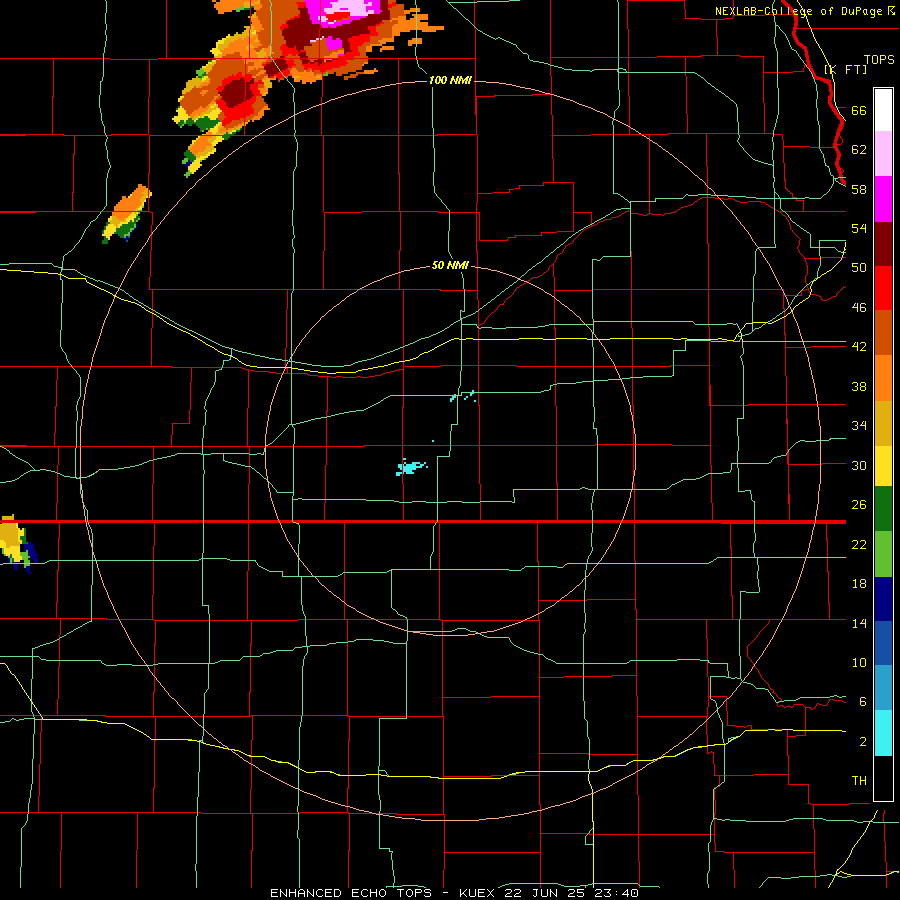This screenshot has height=900, width=900.
Task: Click the "22" legend value
Action: [859, 544]
